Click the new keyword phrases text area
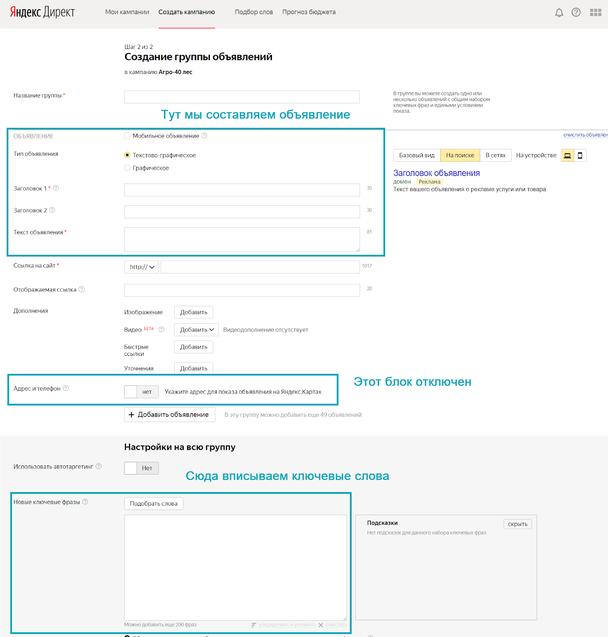This screenshot has width=608, height=637. tap(235, 567)
